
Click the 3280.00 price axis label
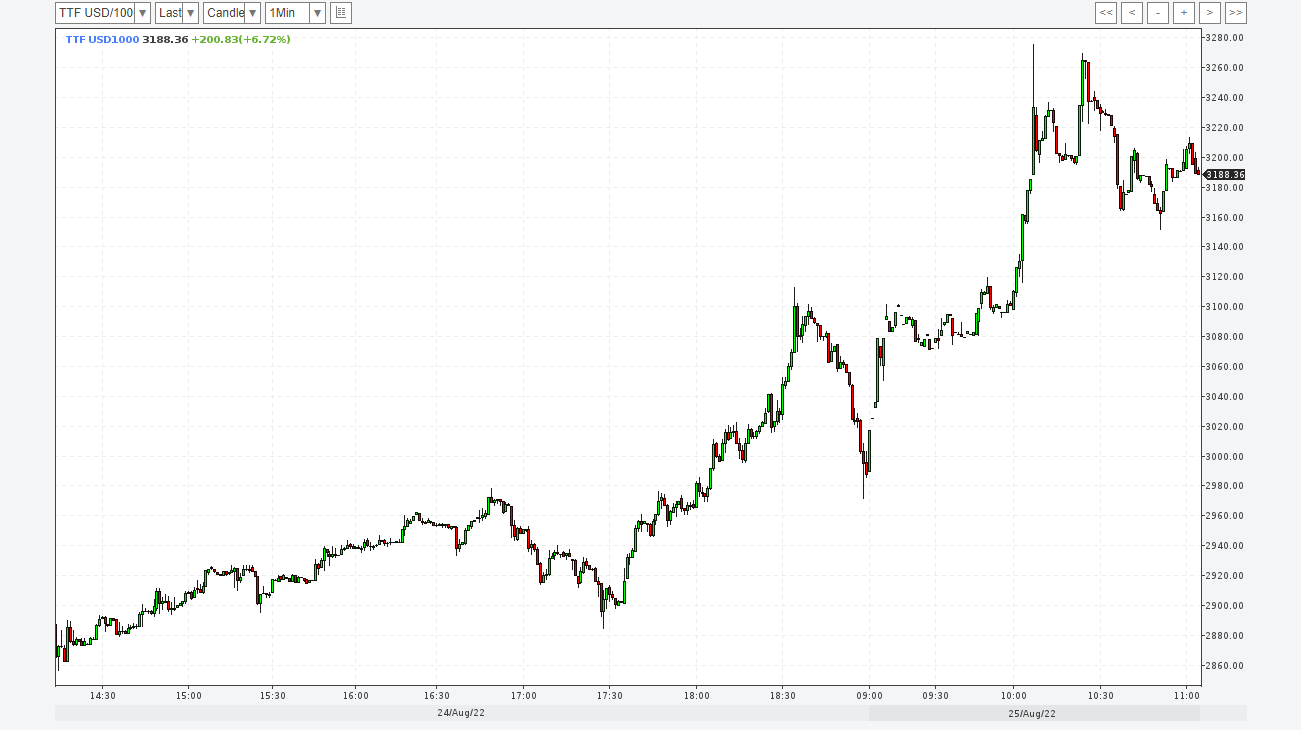click(1224, 38)
